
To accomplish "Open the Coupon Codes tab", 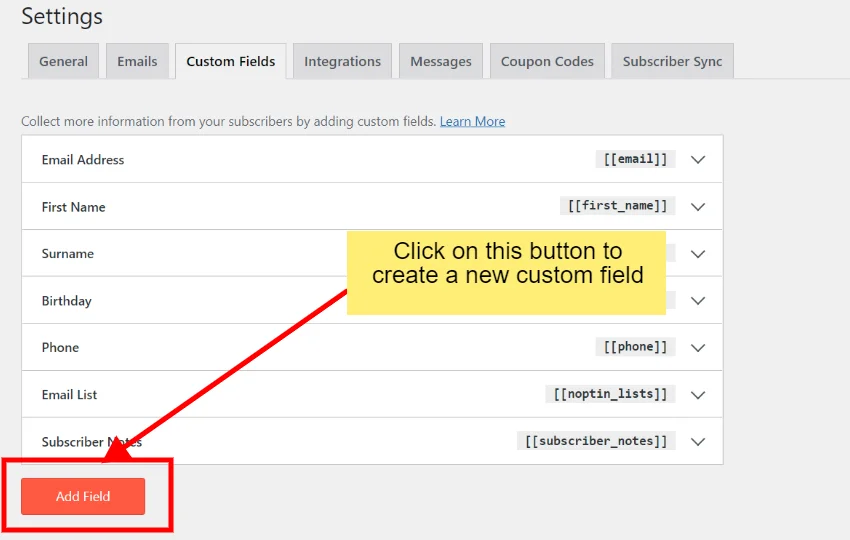I will point(547,61).
